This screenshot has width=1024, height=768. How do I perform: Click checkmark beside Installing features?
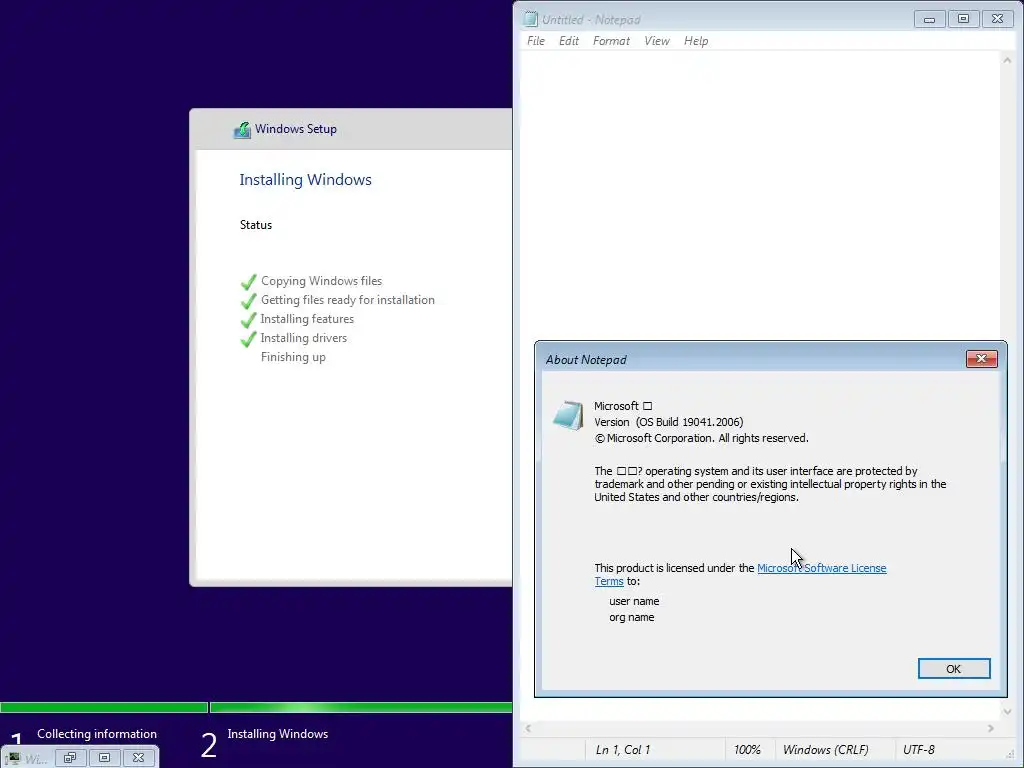click(248, 319)
